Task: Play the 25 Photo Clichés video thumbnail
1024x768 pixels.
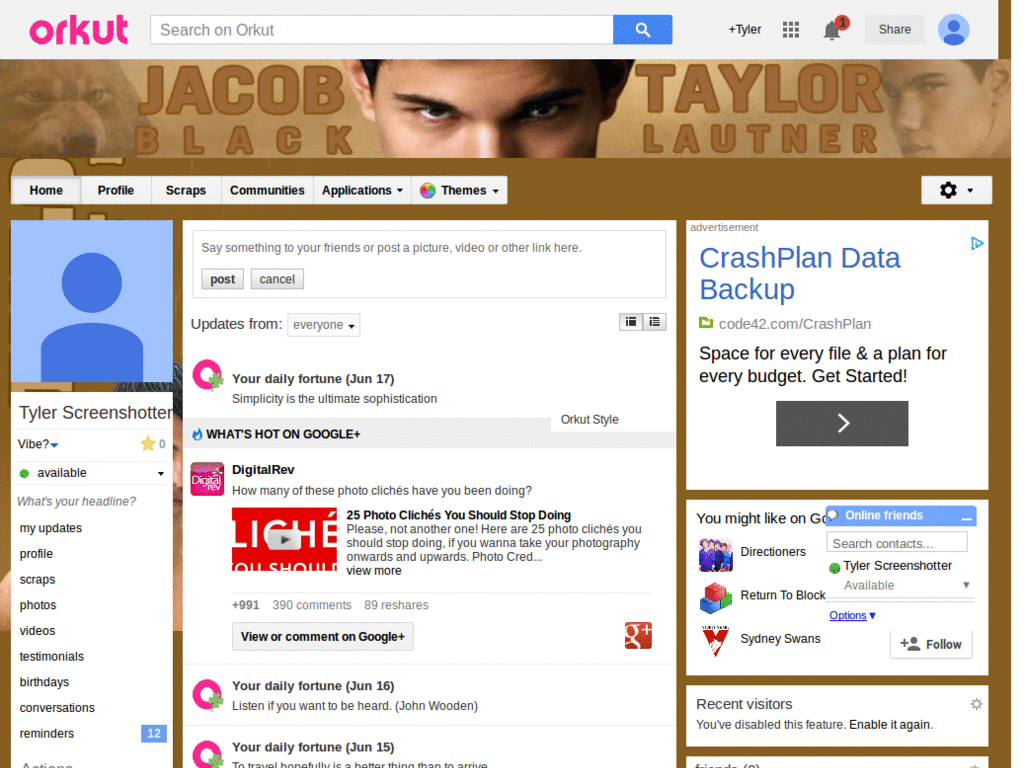Action: coord(284,539)
